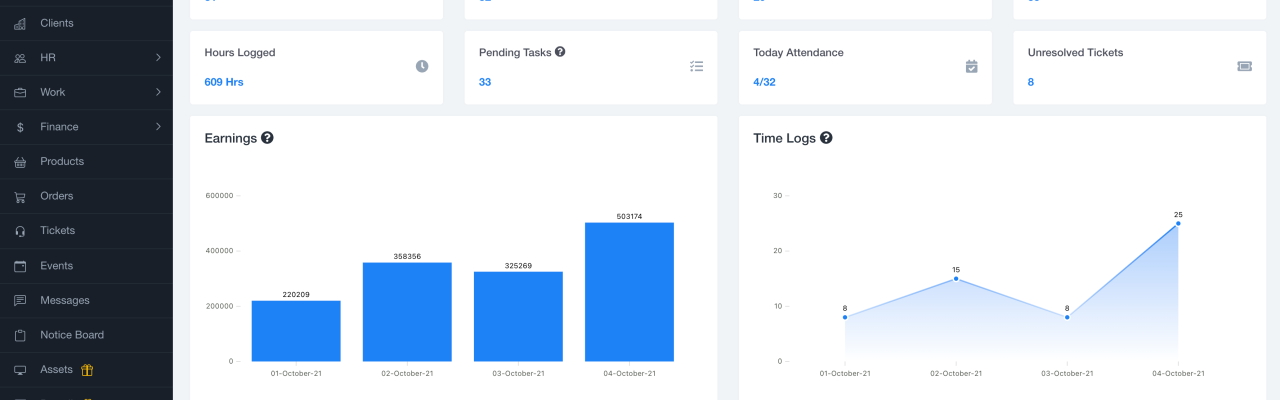This screenshot has width=1280, height=400.
Task: Open the Orders sidebar item
Action: 57,196
